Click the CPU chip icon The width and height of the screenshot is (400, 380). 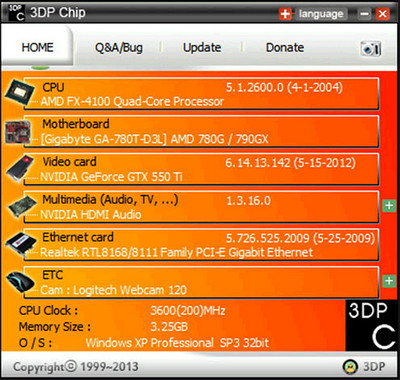coord(19,92)
